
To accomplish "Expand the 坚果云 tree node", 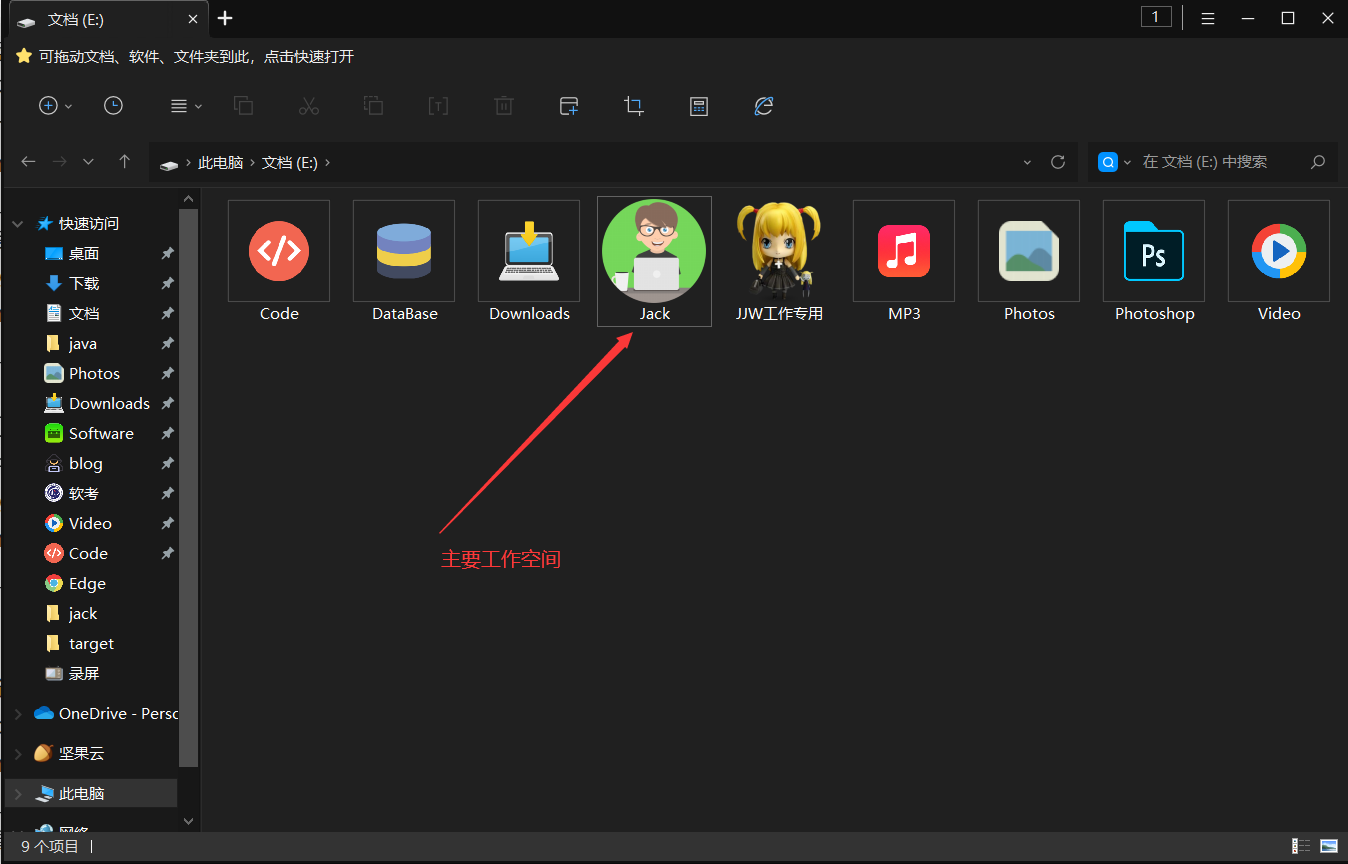I will click(18, 753).
